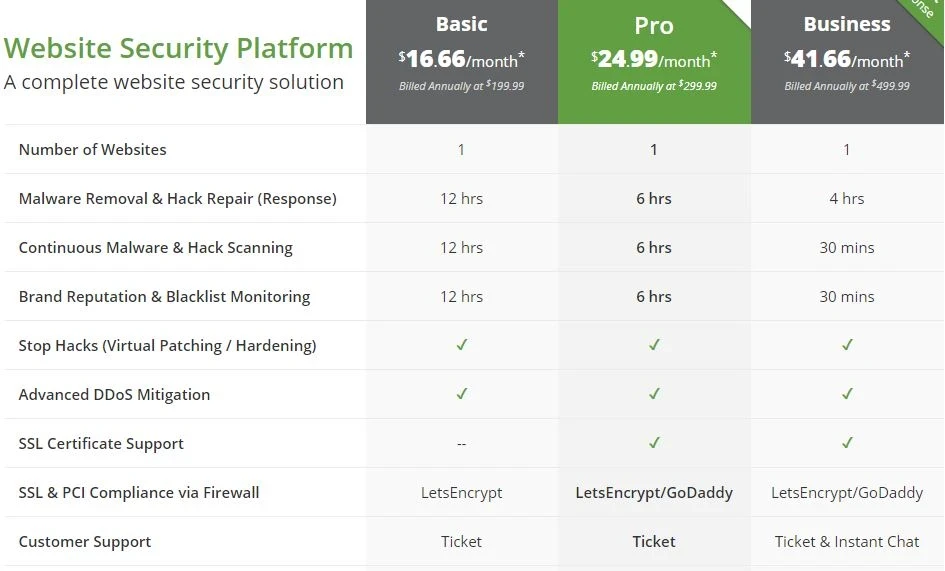
Task: Click Pro checkmark for Advanced DDoS Mitigation
Action: point(654,394)
